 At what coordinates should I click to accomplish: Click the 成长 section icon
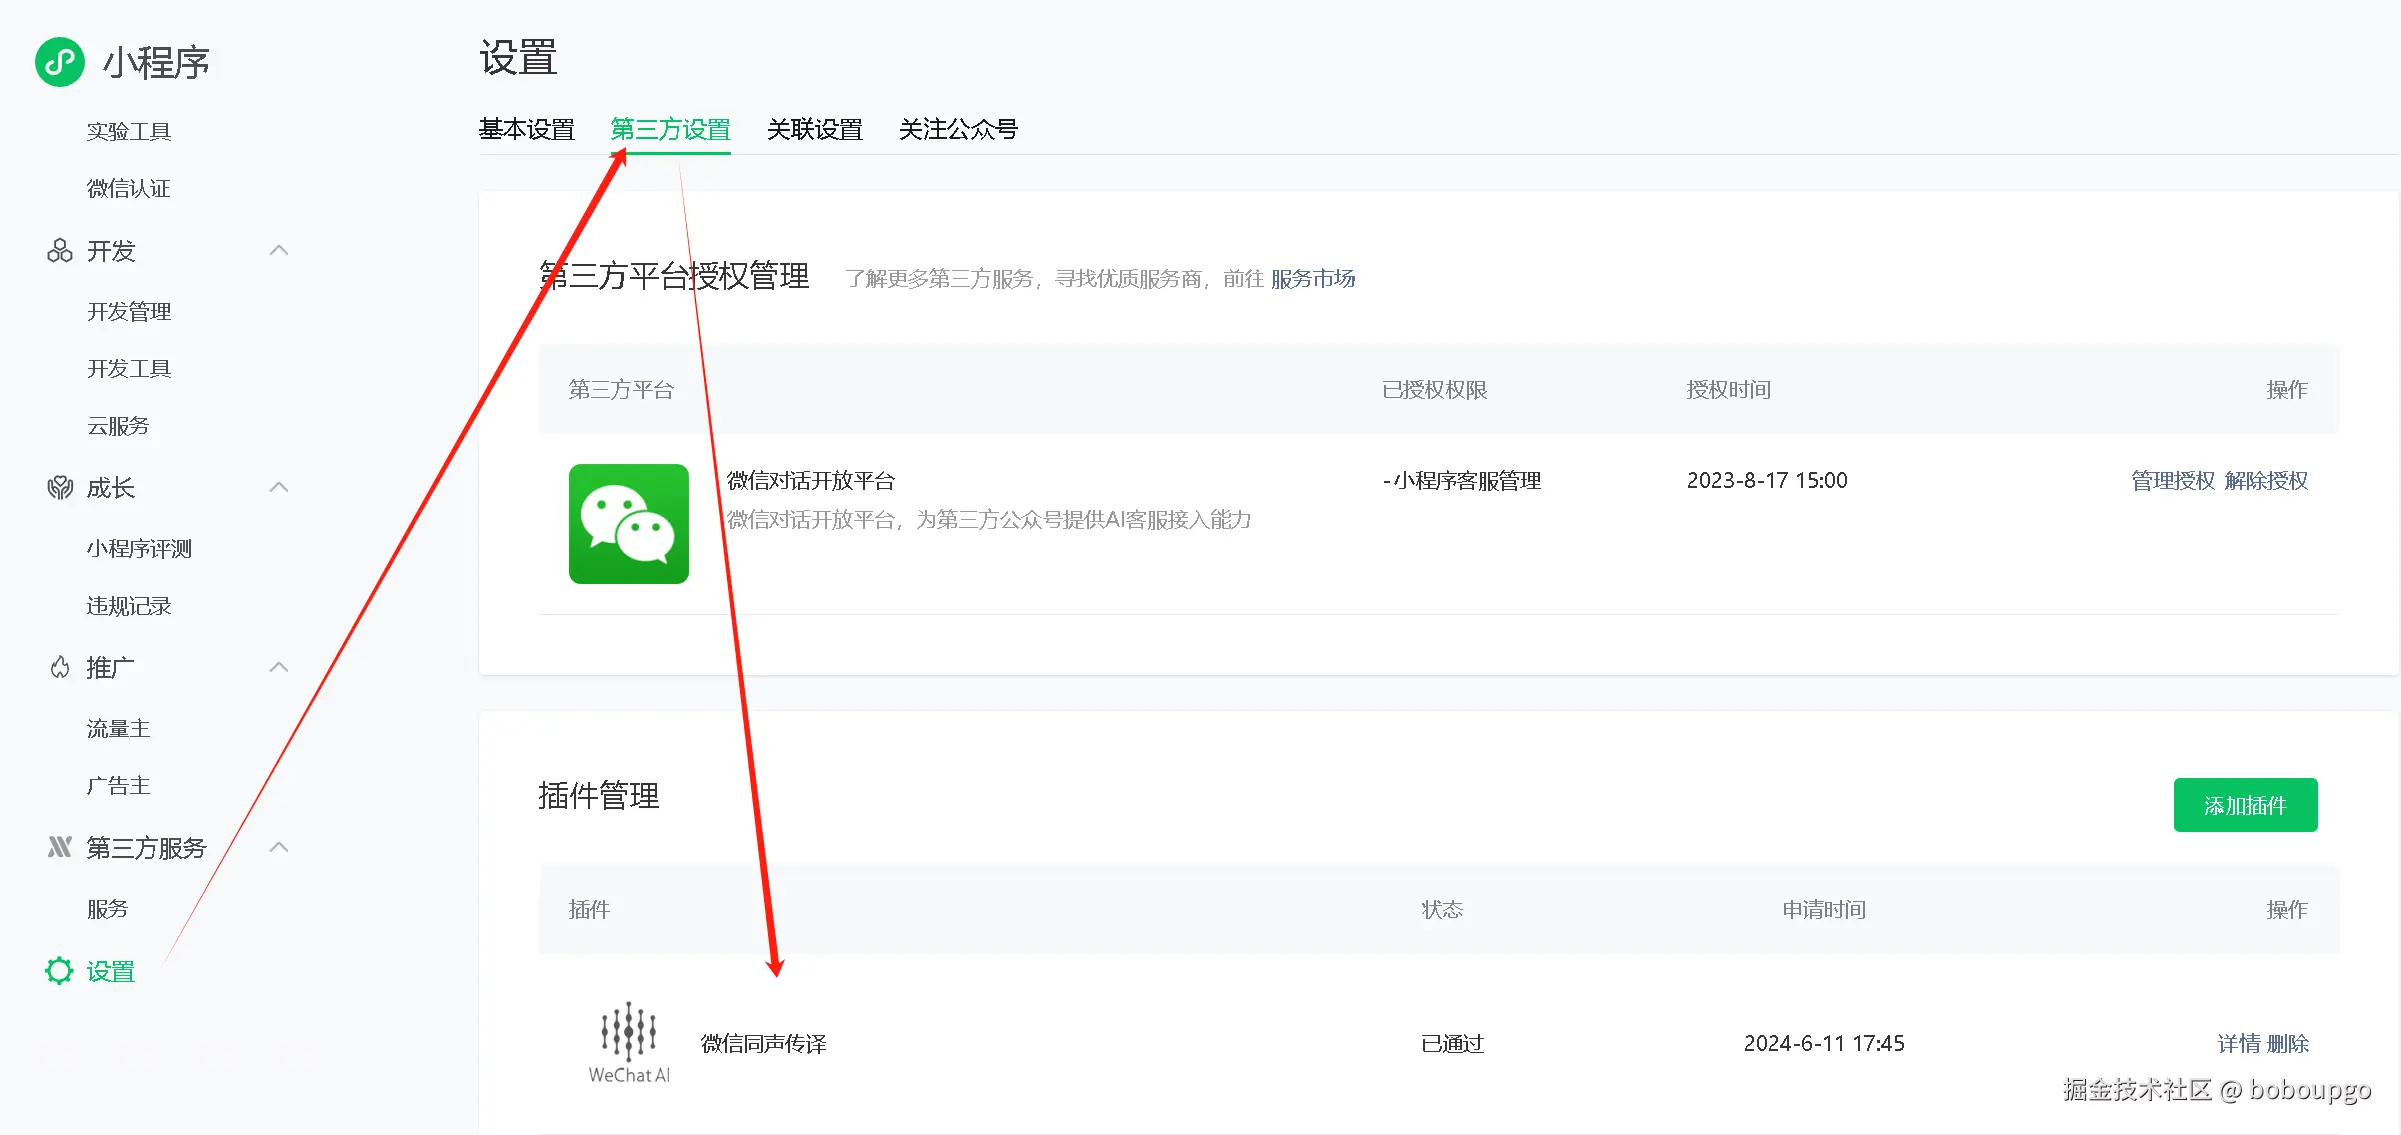[x=60, y=488]
